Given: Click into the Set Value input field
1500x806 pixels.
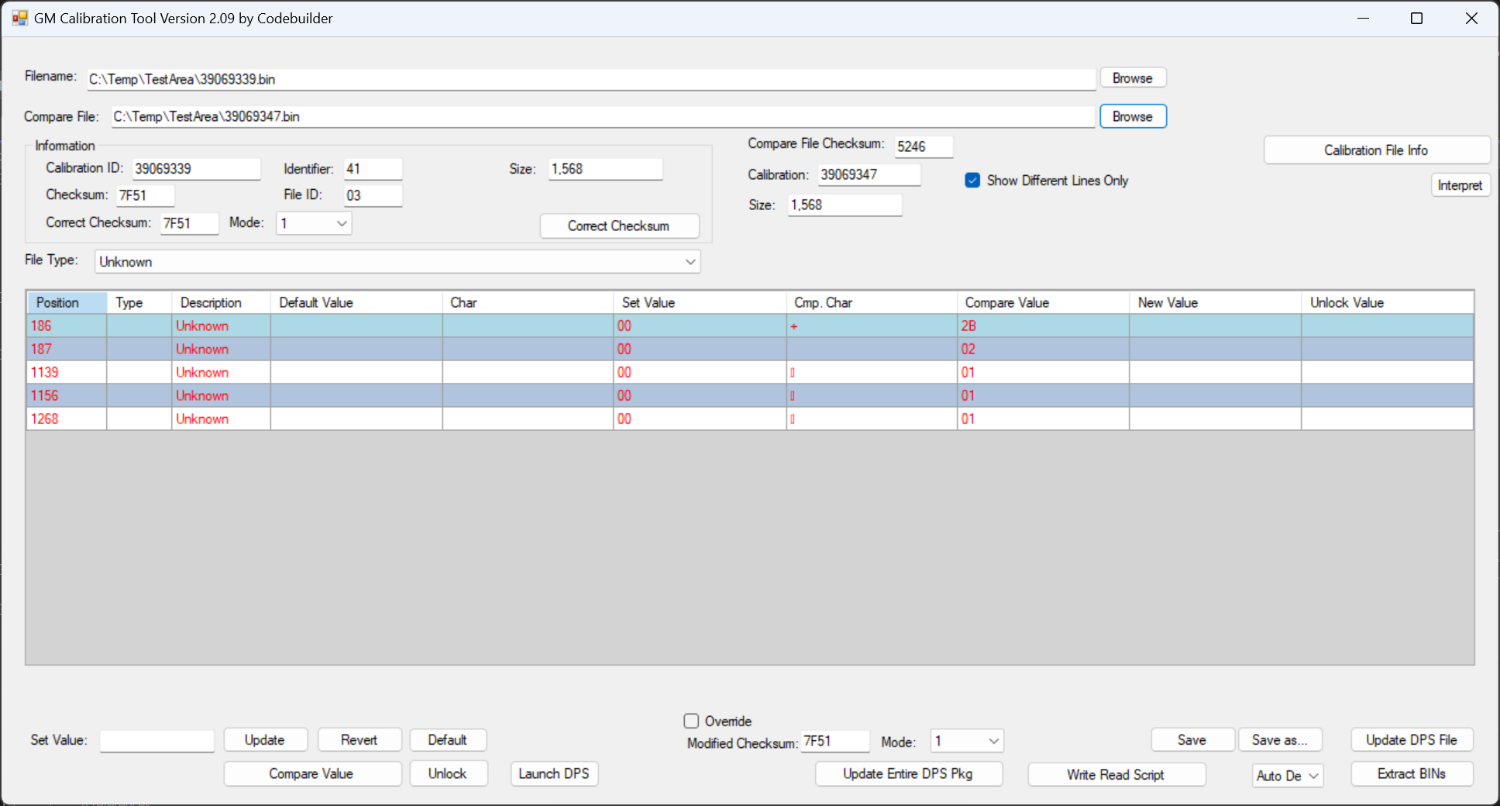Looking at the screenshot, I should point(157,741).
